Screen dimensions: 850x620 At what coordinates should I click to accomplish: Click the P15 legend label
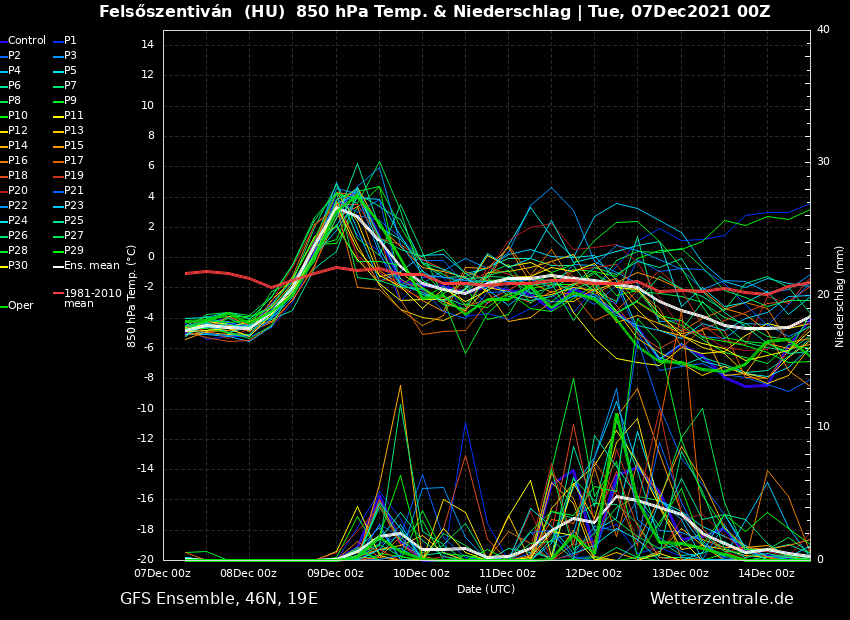click(73, 146)
